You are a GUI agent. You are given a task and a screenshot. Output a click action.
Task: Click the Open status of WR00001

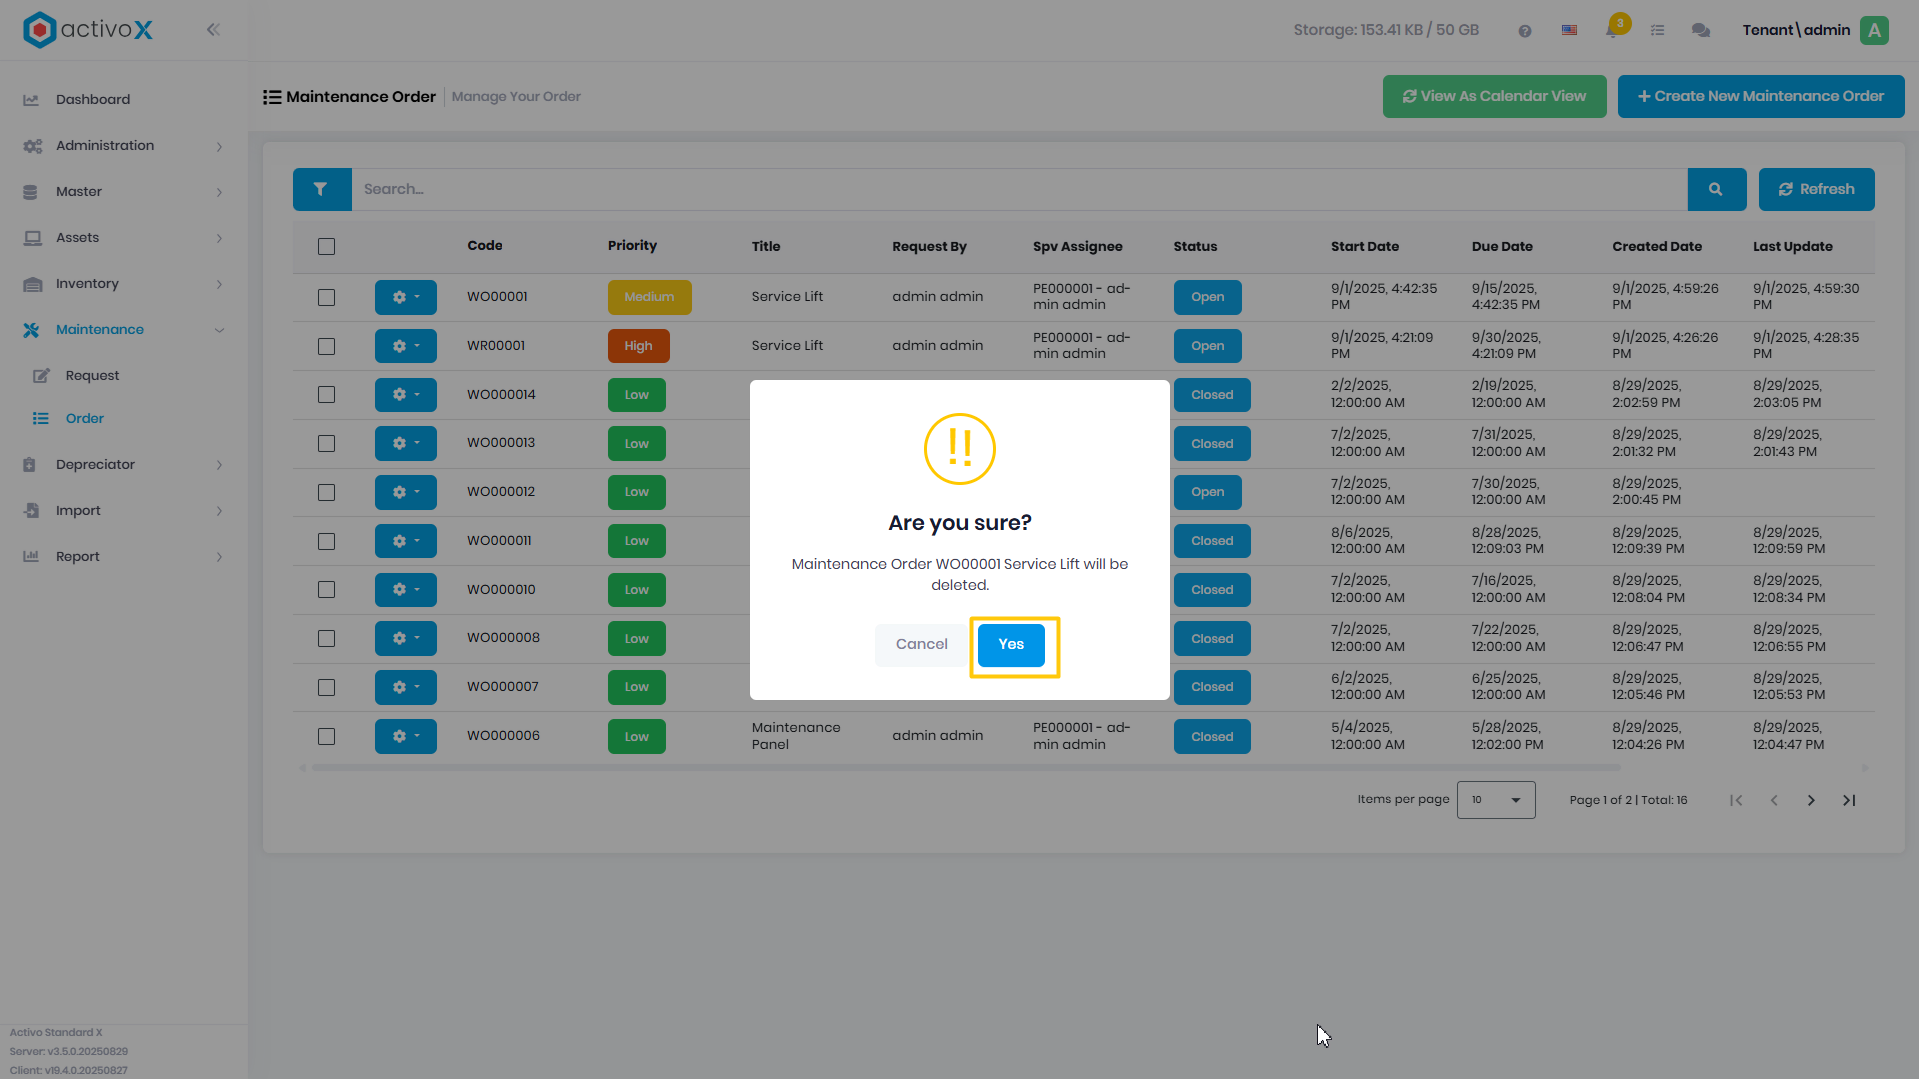tap(1207, 346)
